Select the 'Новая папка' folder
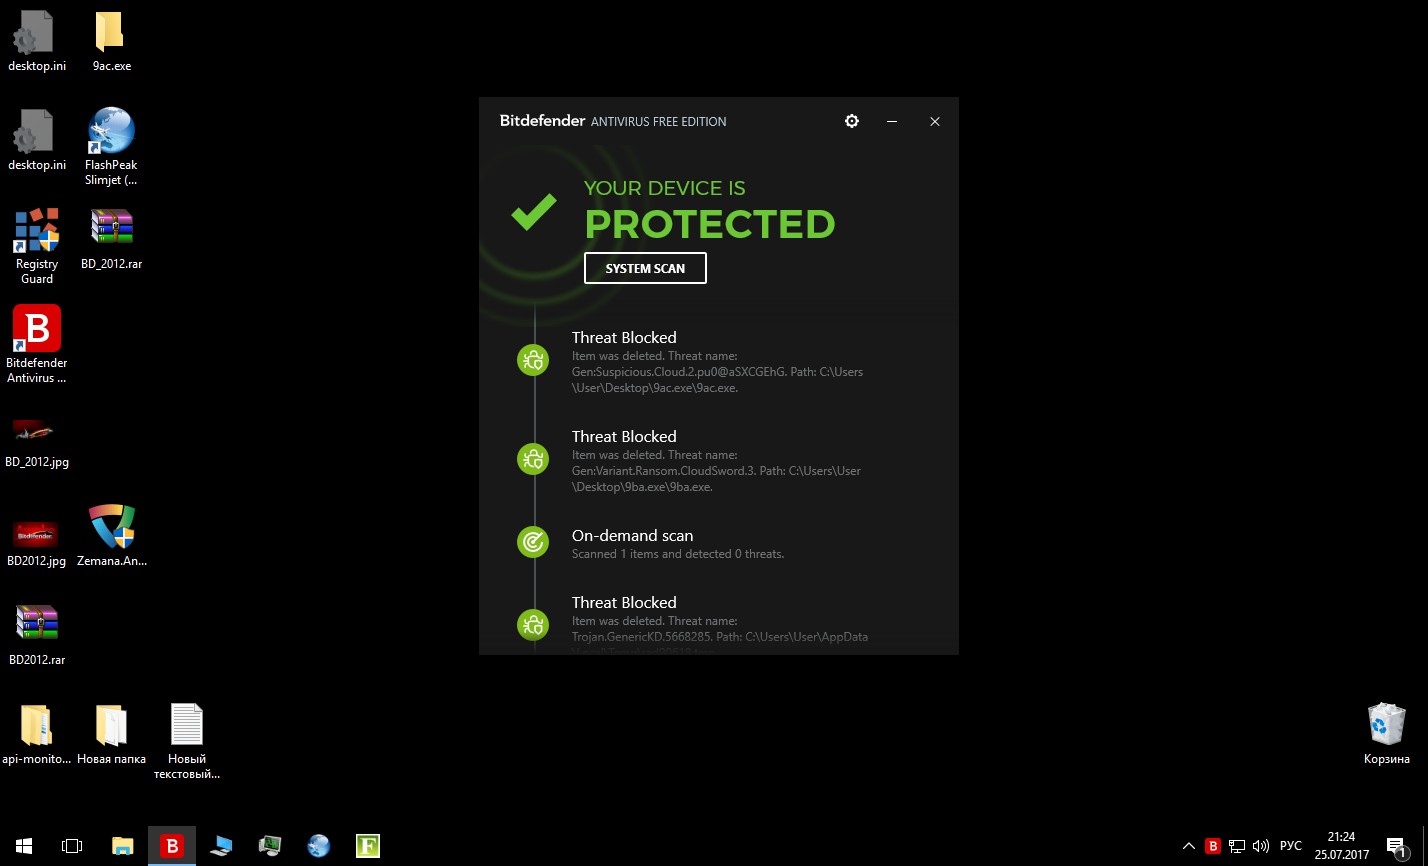This screenshot has height=866, width=1428. tap(111, 734)
